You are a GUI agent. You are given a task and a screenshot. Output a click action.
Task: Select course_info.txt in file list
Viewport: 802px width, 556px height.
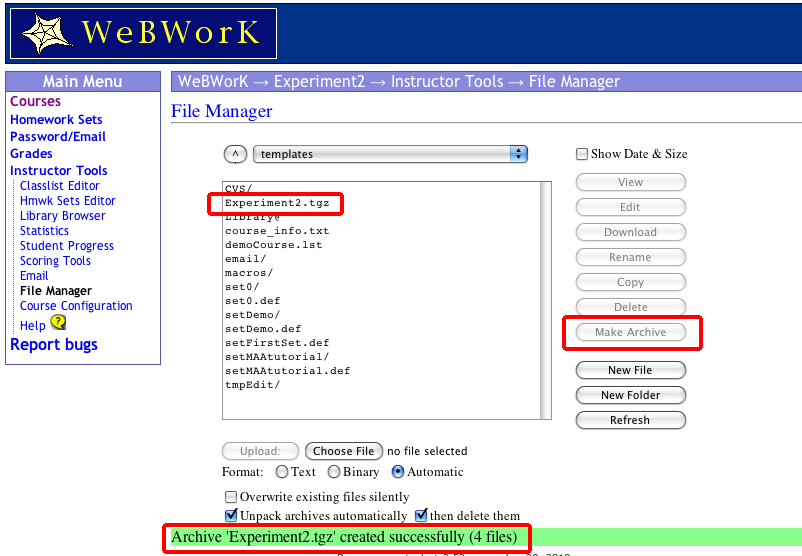tap(277, 231)
